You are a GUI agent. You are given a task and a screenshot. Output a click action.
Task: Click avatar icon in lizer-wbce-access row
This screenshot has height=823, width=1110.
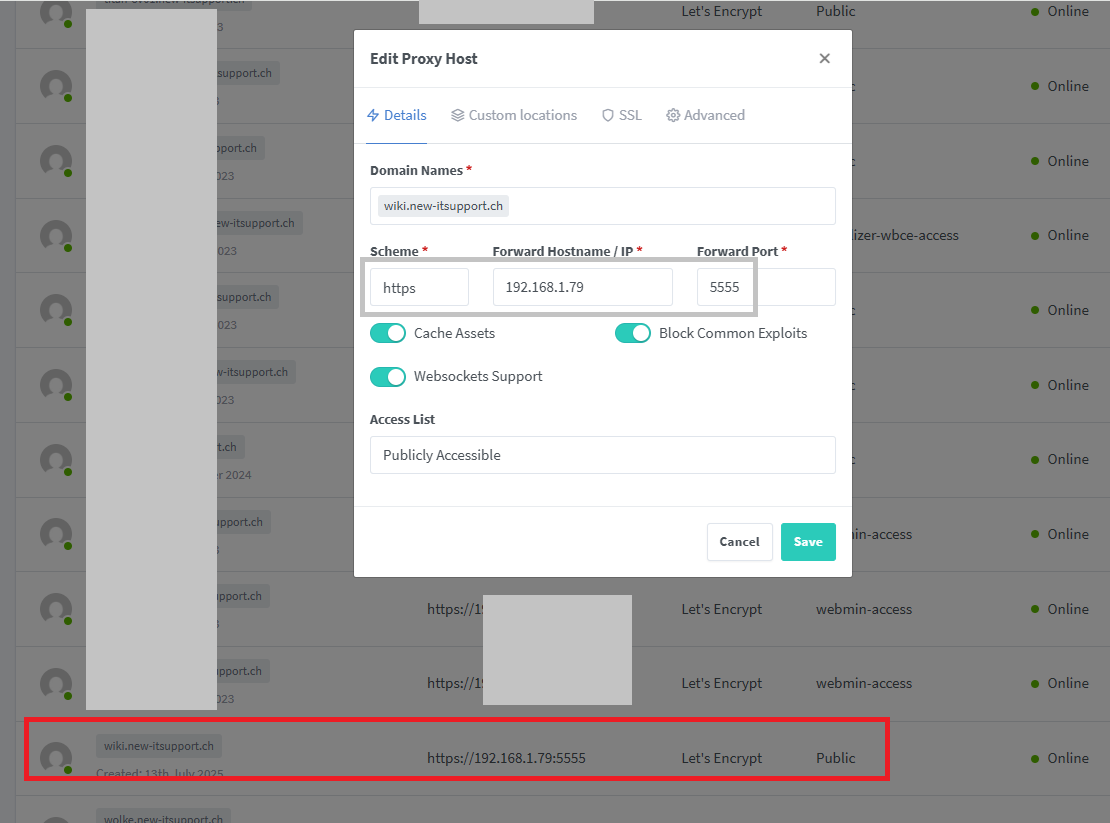(x=56, y=236)
